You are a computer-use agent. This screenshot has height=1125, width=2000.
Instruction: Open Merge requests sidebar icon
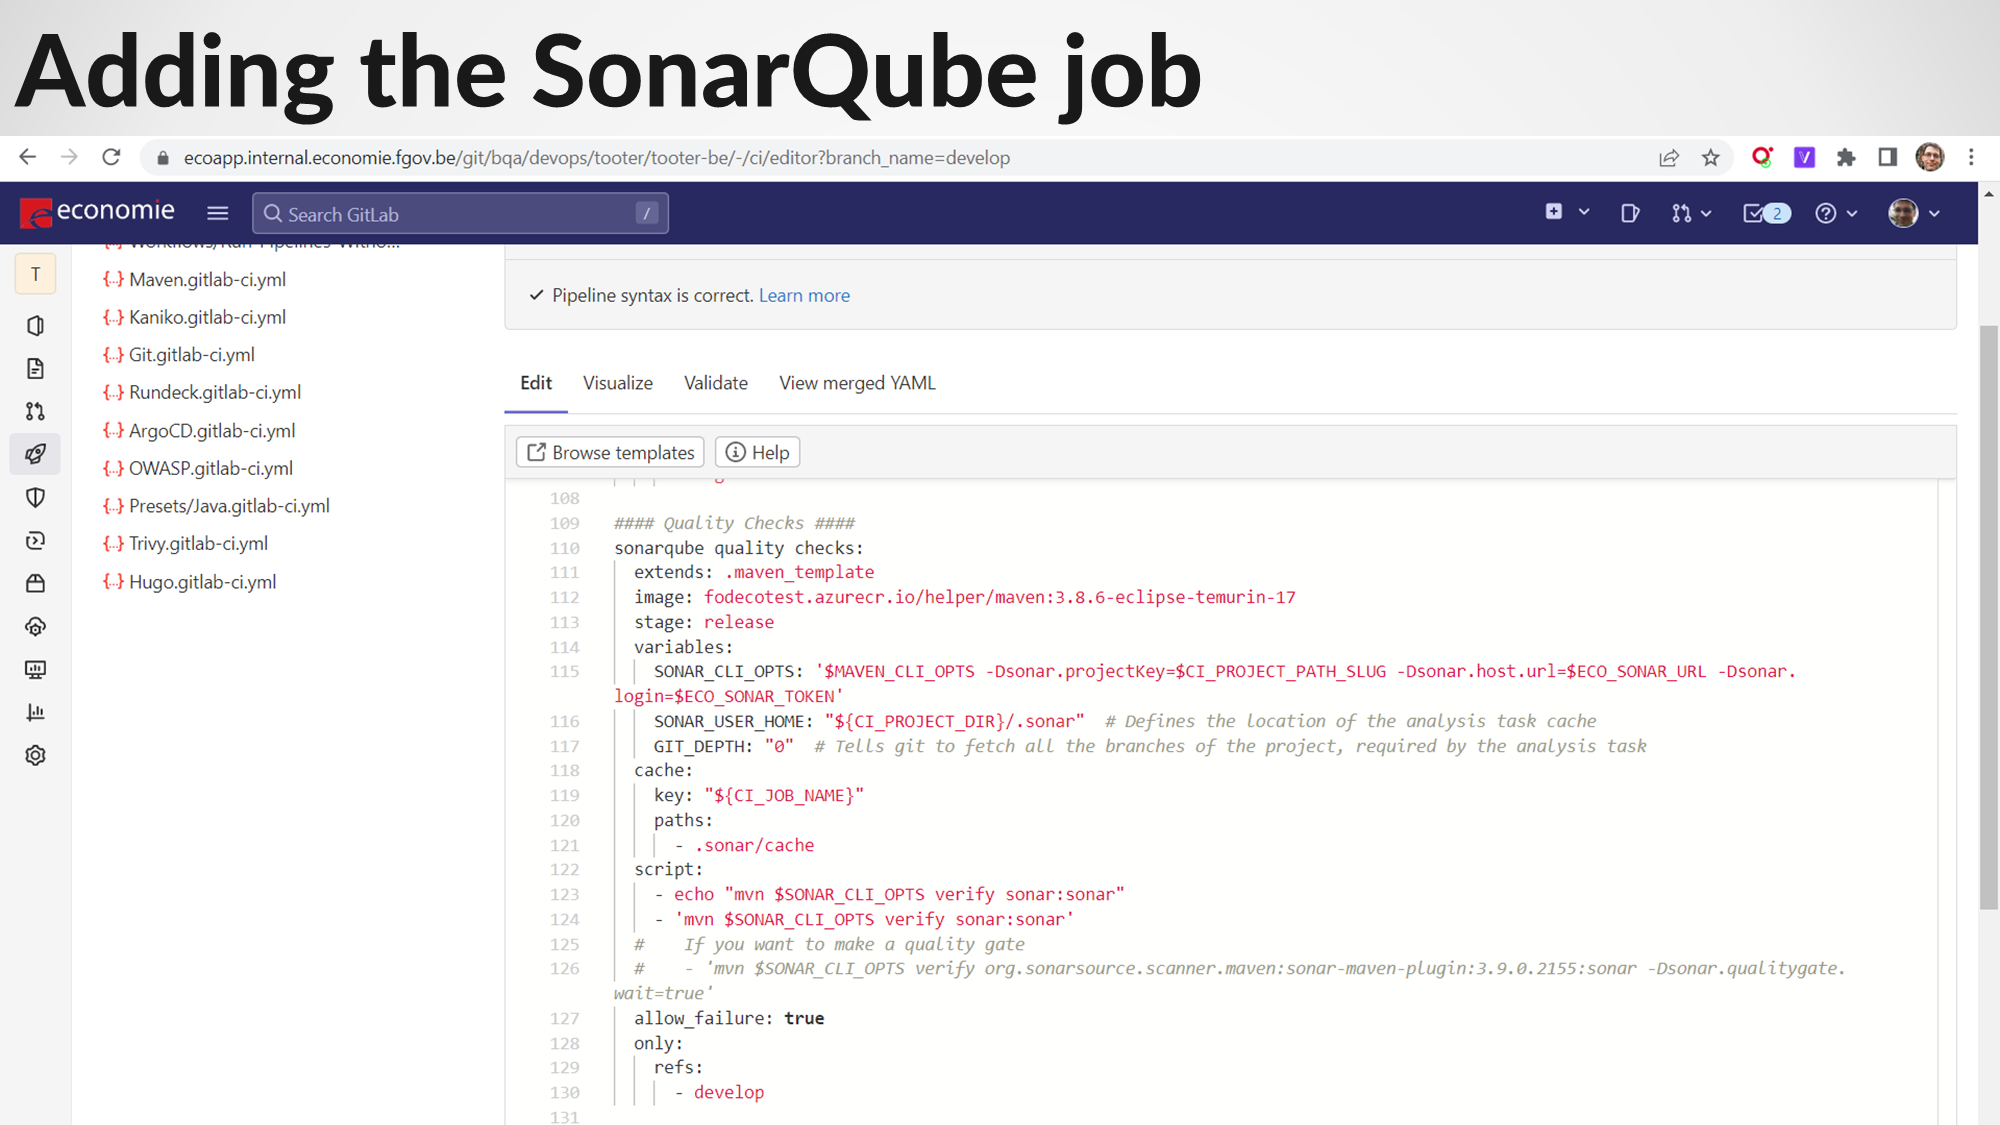[x=36, y=411]
